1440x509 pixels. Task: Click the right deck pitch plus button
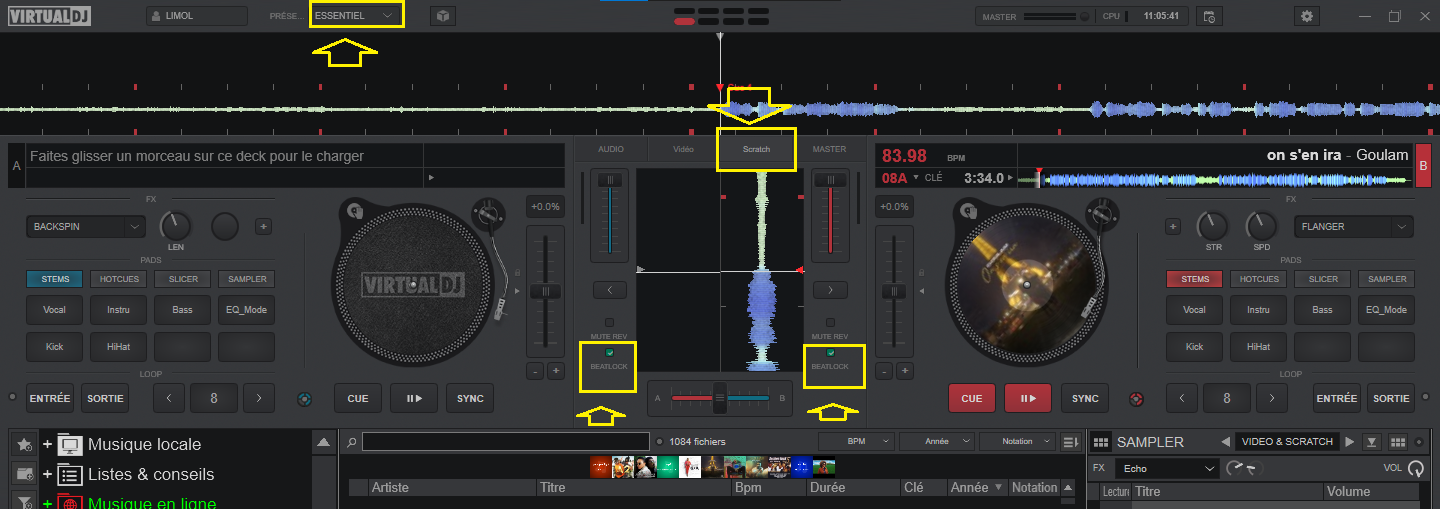[x=904, y=371]
